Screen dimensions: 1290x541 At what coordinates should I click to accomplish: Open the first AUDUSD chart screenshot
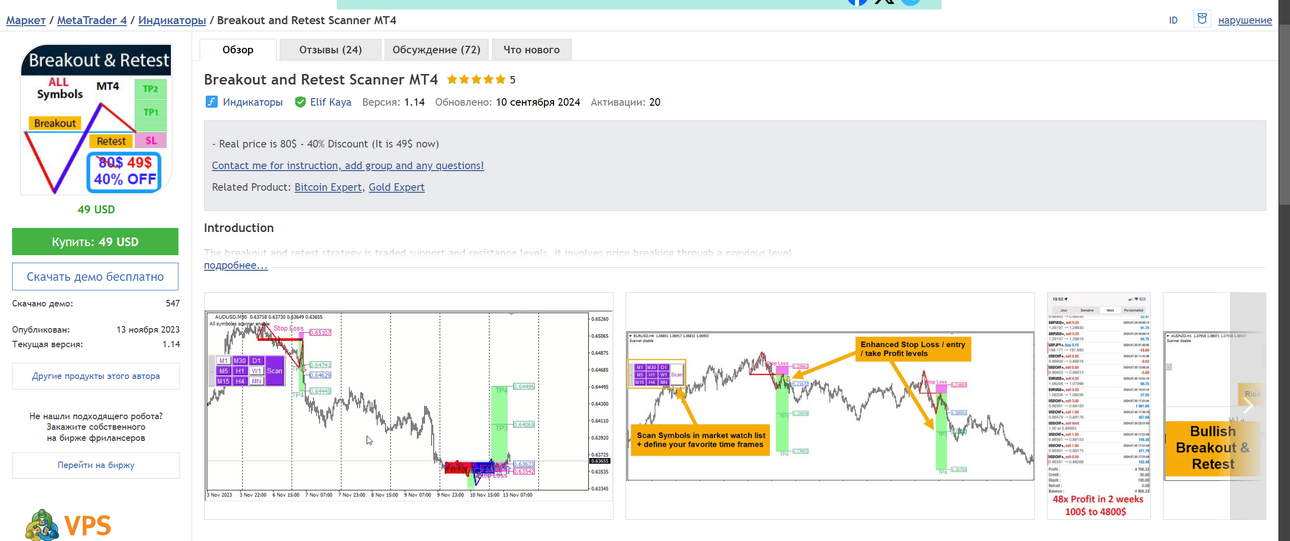pos(409,406)
